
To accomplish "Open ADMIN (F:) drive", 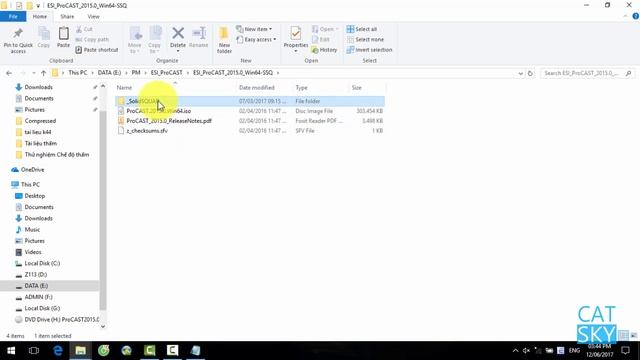I will tap(38, 297).
